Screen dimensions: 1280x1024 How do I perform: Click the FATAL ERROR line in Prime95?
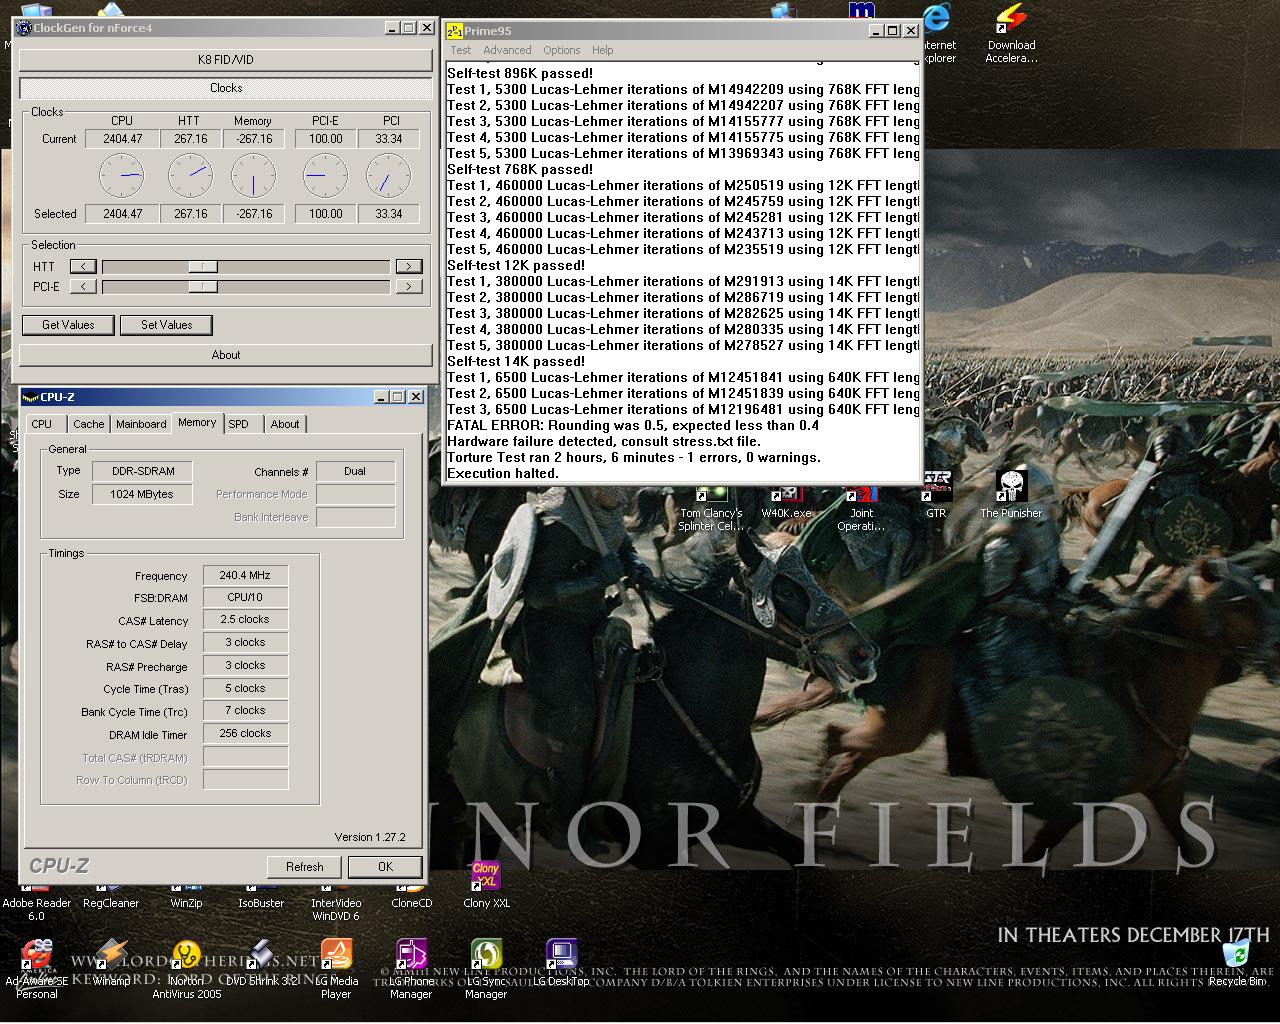[x=633, y=425]
